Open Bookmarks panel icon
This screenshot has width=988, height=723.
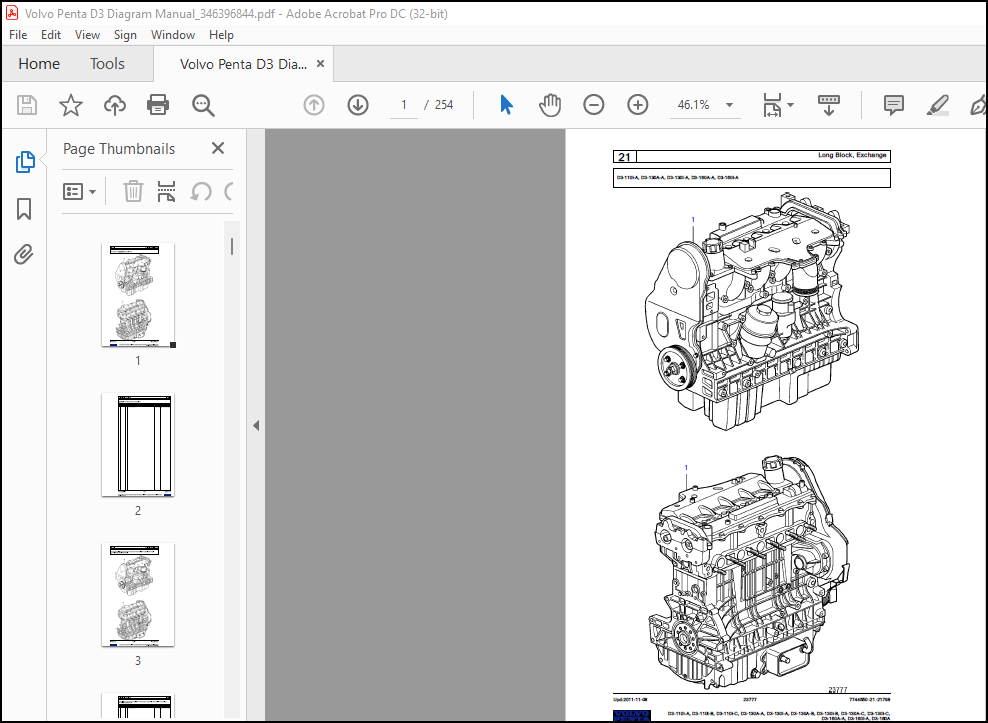point(24,209)
